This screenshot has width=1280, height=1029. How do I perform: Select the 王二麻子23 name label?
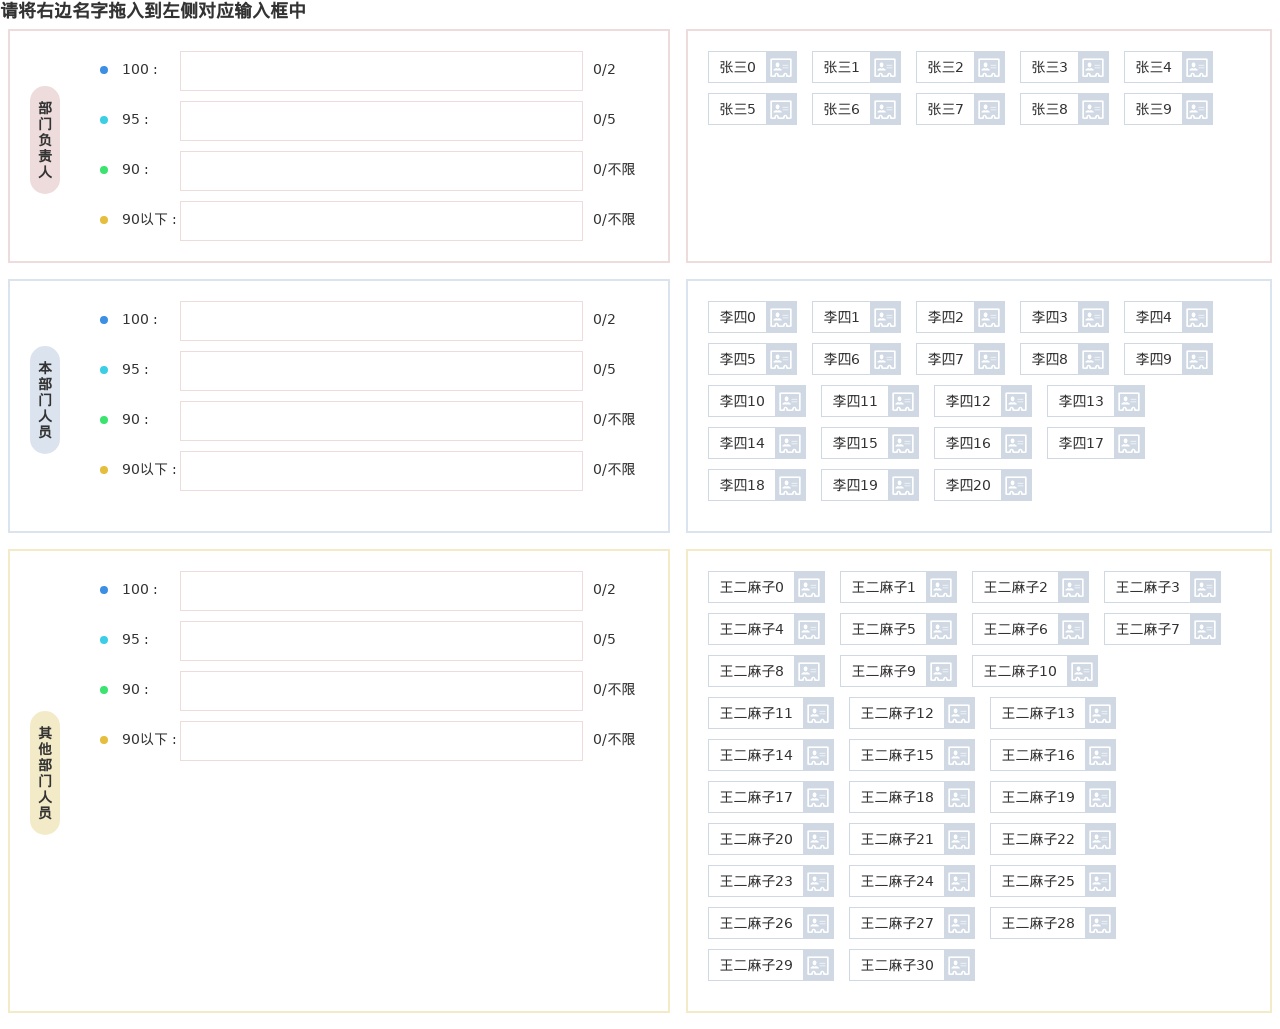pos(756,882)
